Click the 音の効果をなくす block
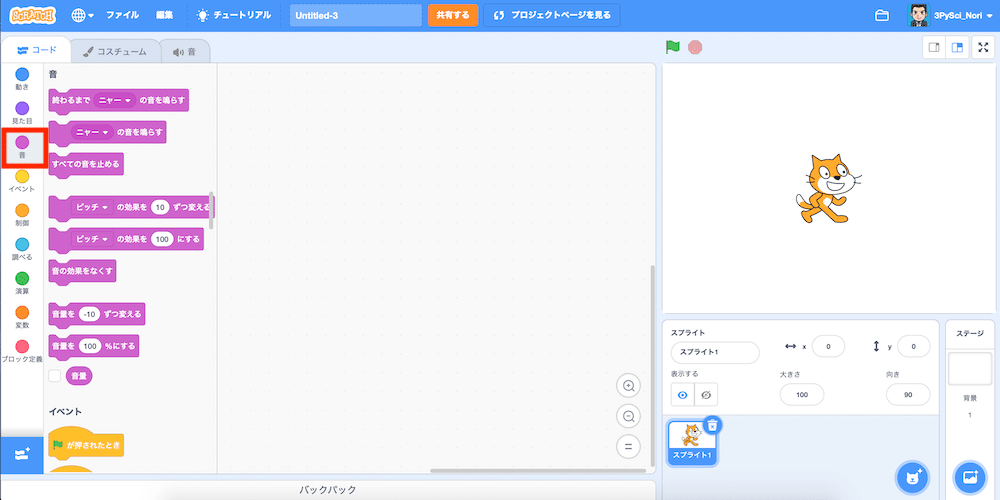 click(x=82, y=271)
